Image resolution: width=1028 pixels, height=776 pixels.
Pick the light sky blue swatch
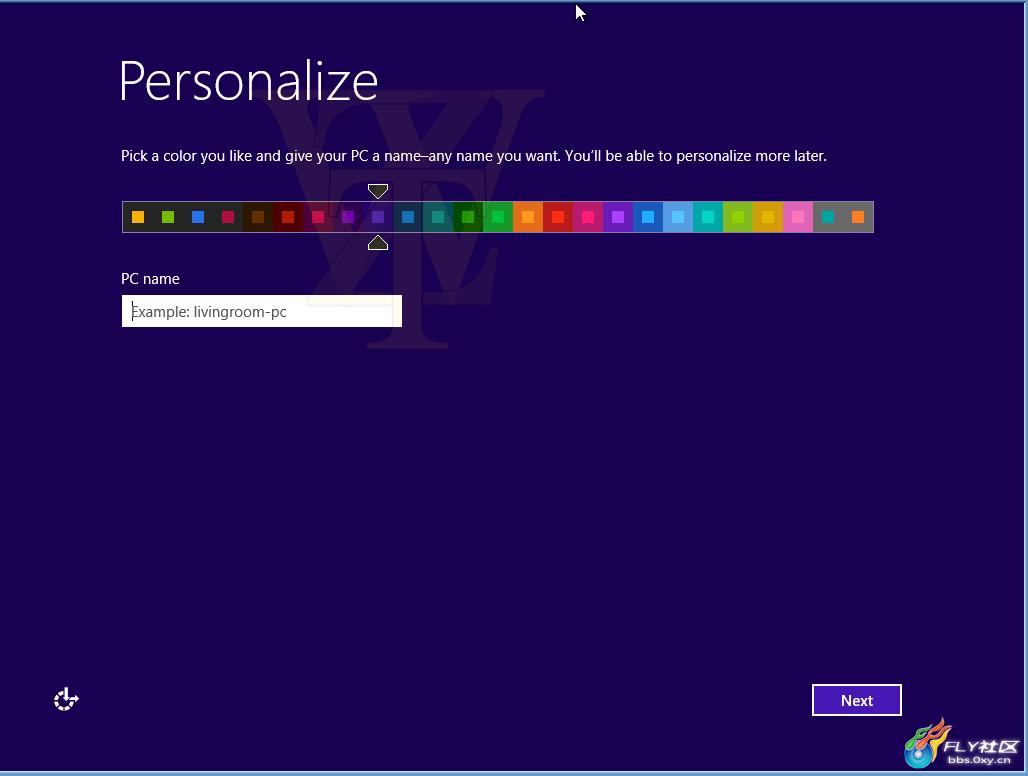678,217
